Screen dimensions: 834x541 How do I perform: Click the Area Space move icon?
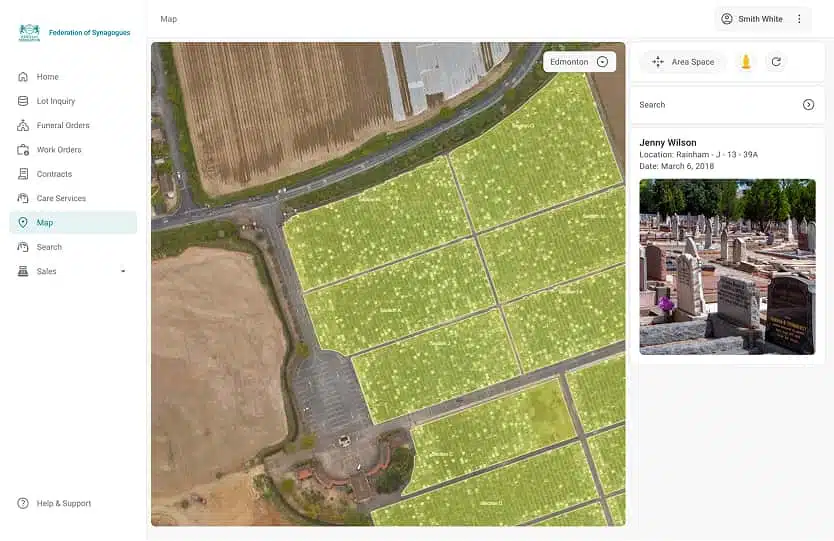[x=658, y=62]
